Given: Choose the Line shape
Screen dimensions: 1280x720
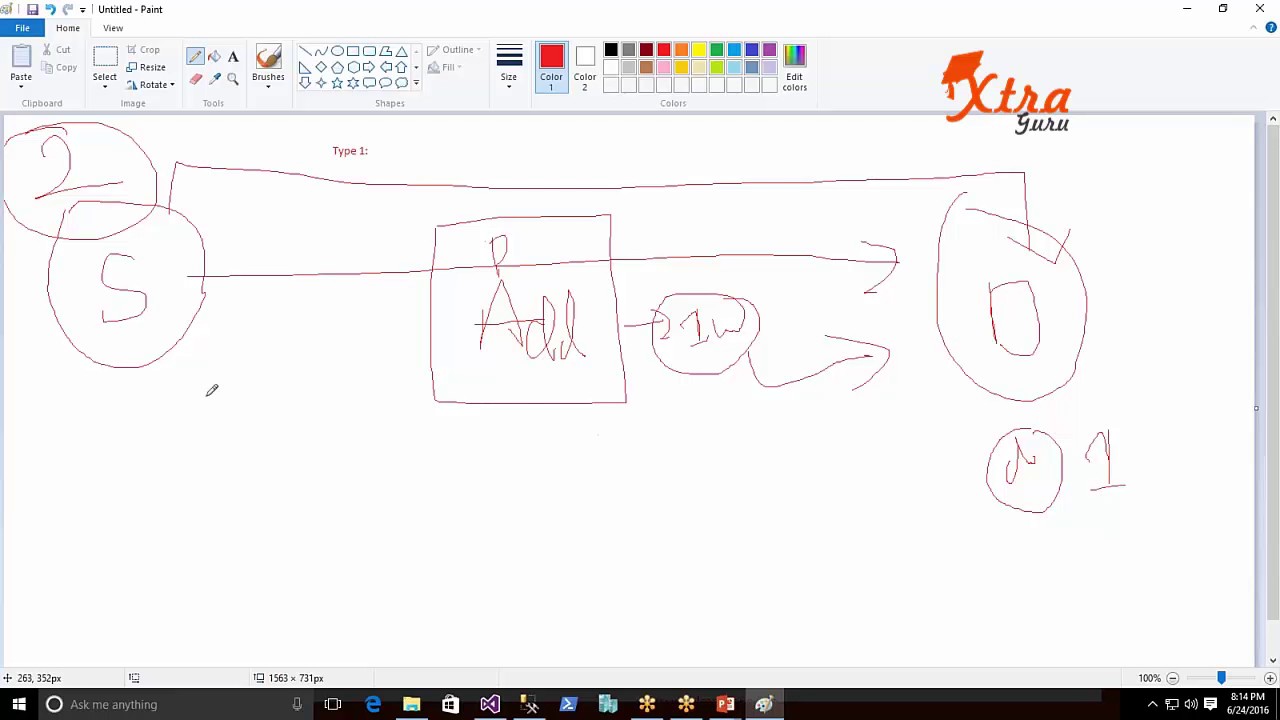Looking at the screenshot, I should coord(305,51).
